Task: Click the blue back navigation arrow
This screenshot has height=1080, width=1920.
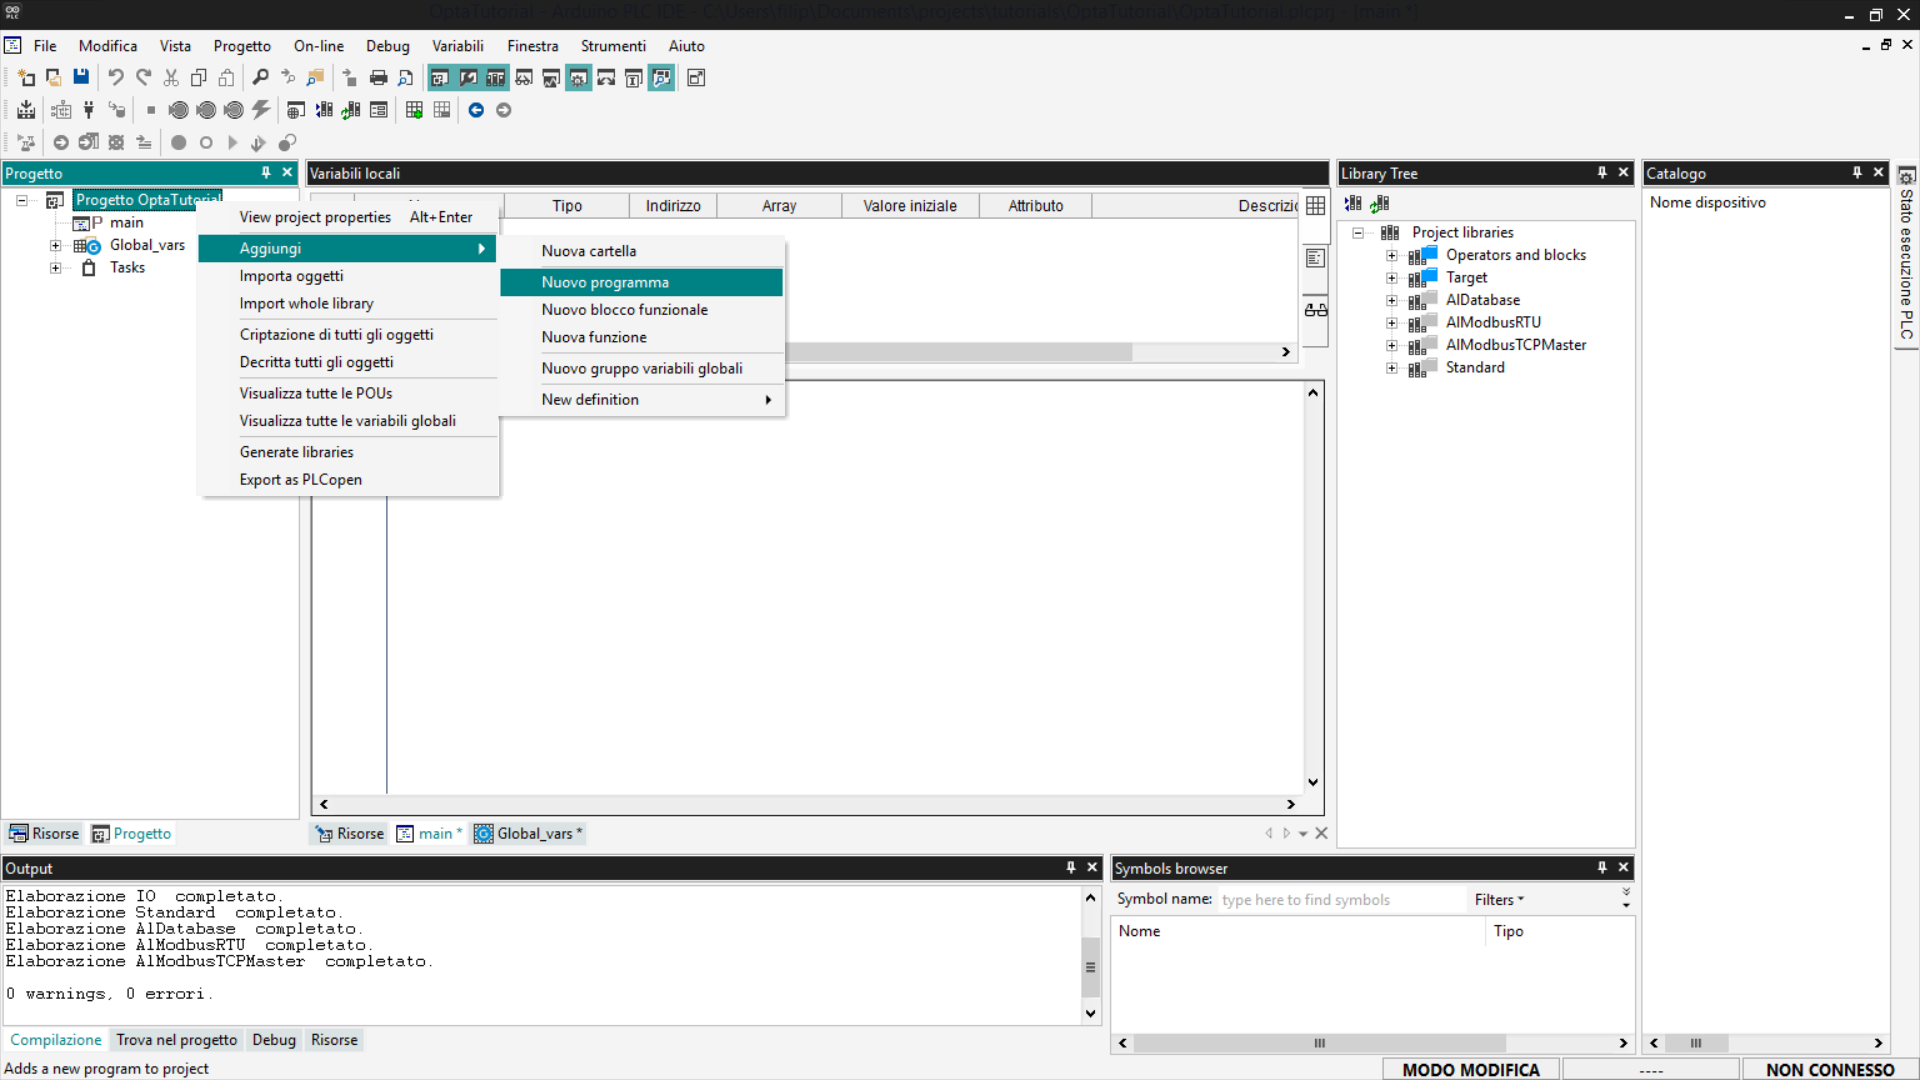Action: pos(476,110)
